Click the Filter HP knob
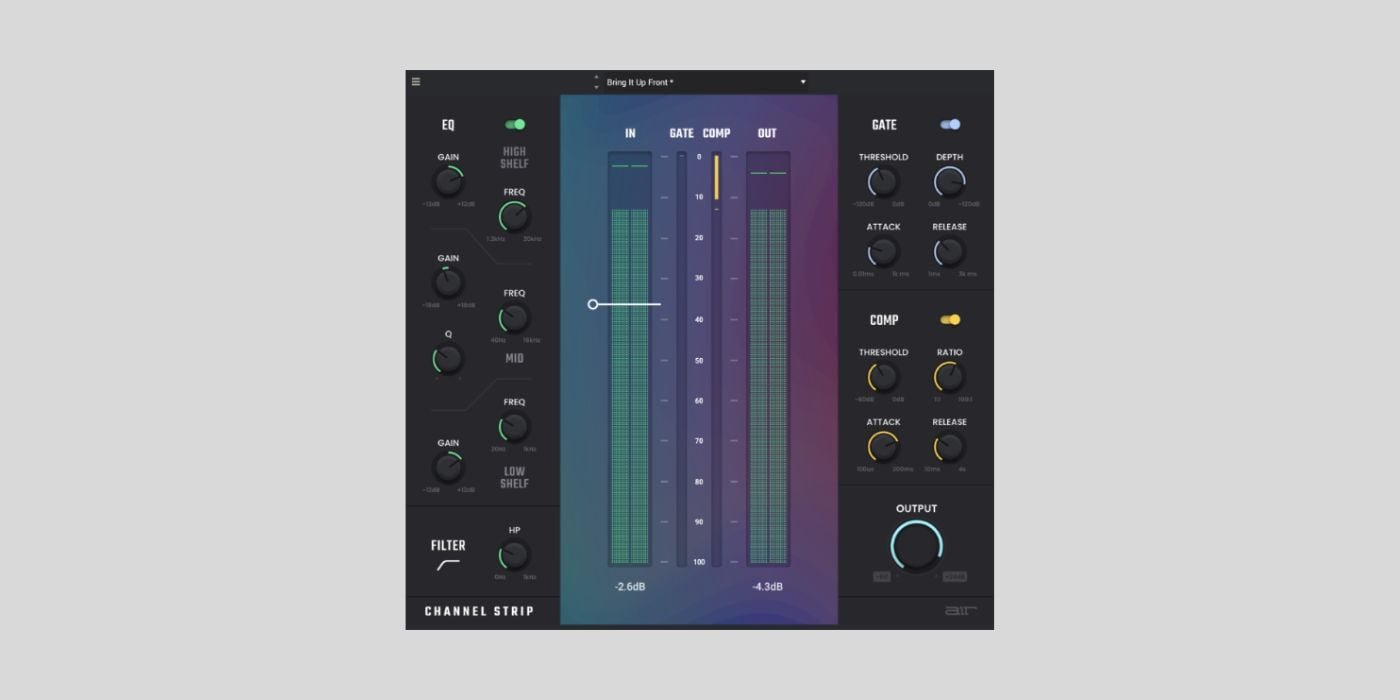 pos(514,555)
